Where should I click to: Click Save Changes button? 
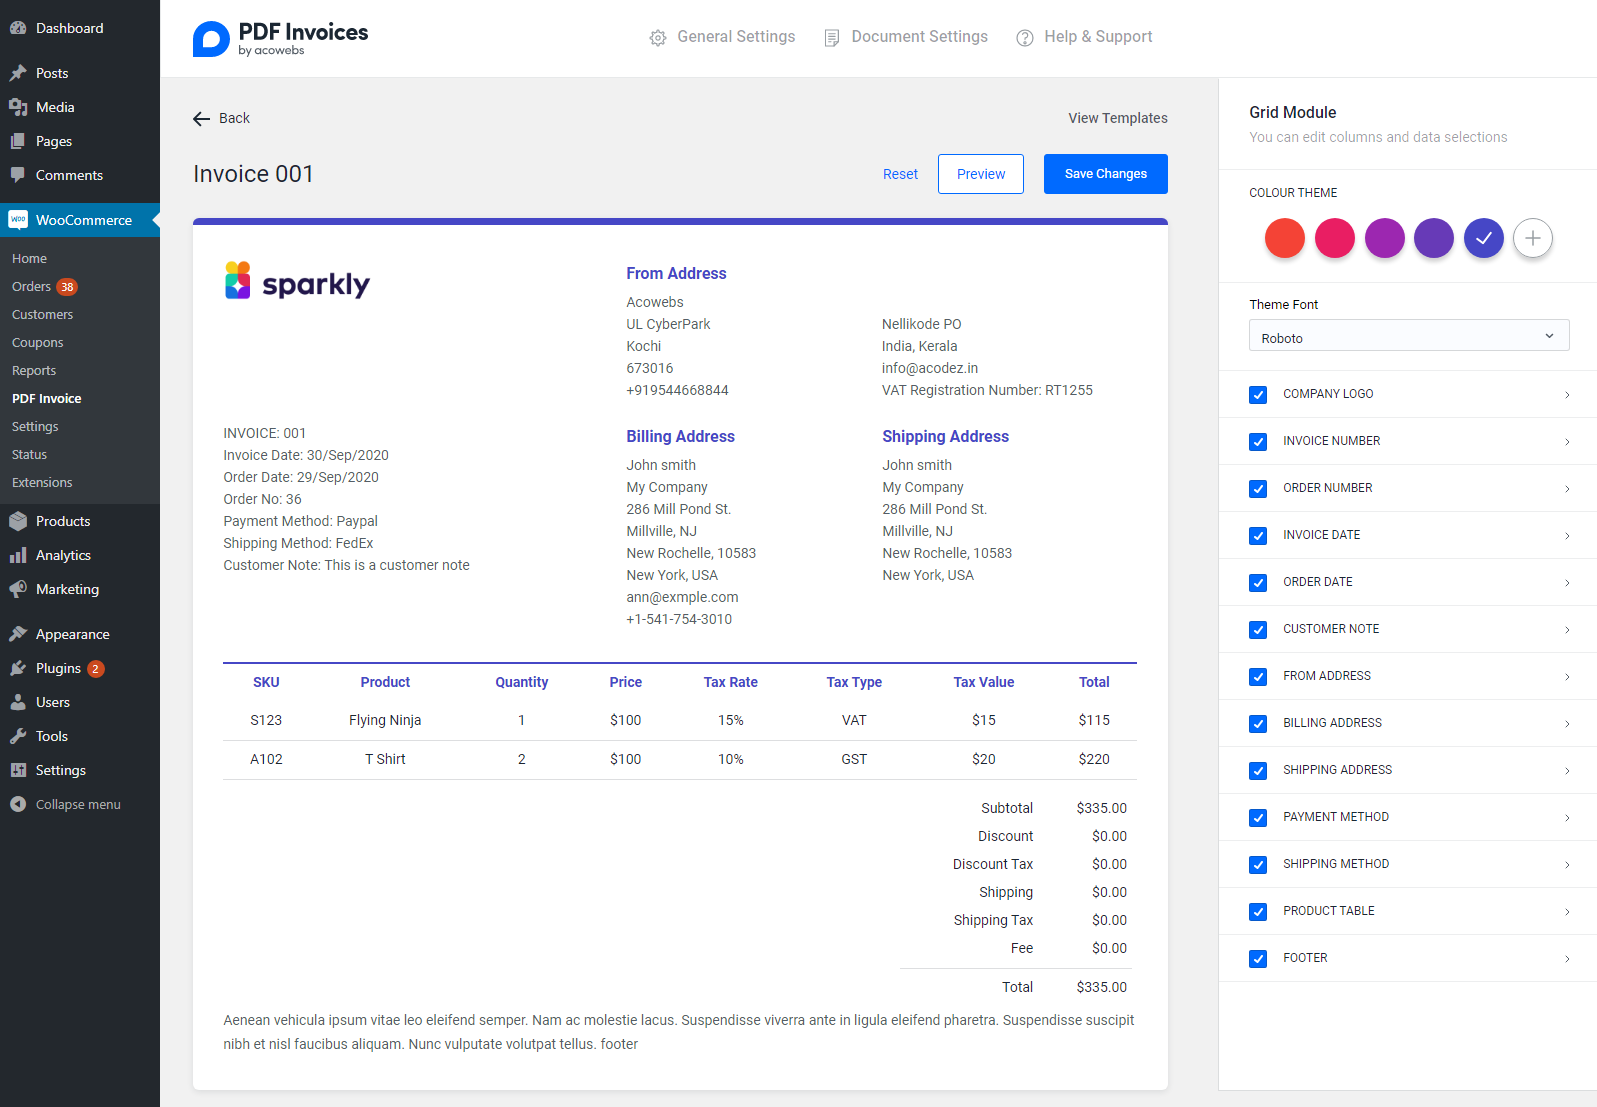pos(1106,174)
